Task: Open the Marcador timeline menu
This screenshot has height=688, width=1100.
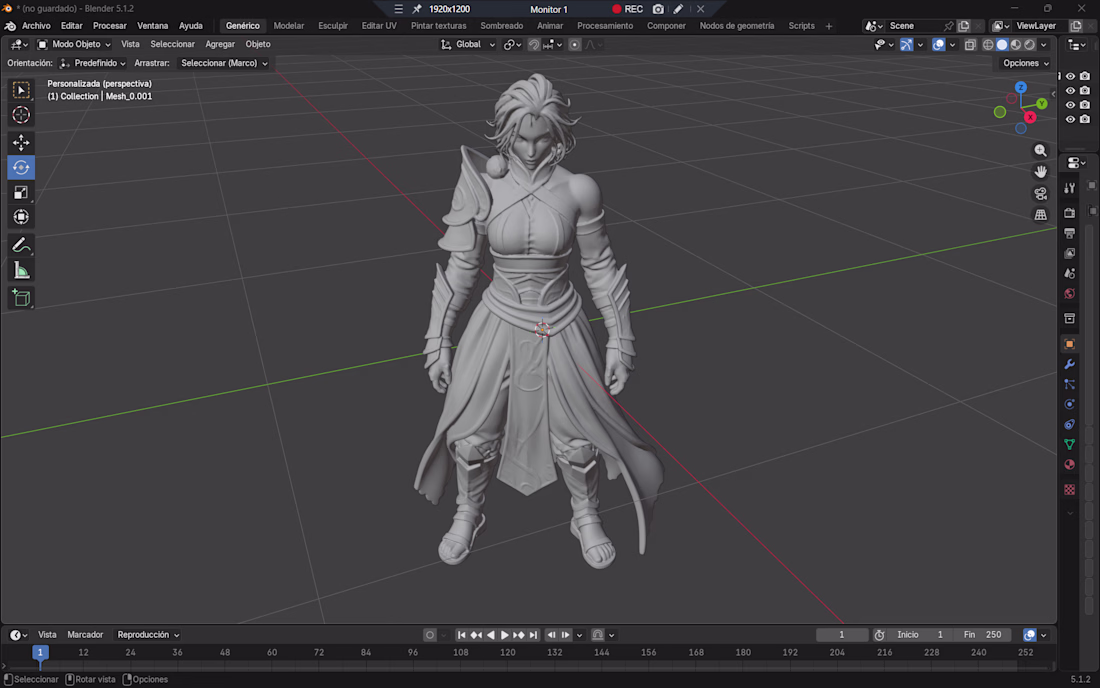Action: click(x=85, y=635)
